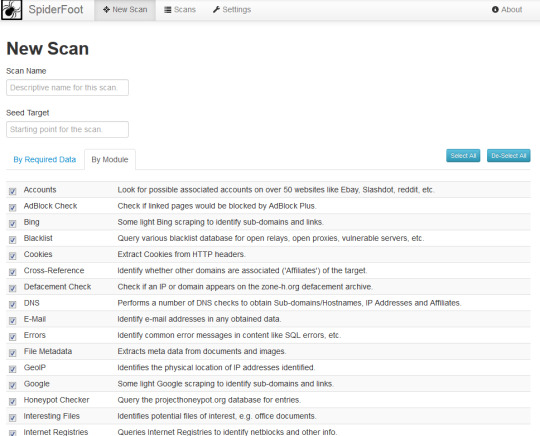Disable the Google module checkbox
Screen dimensions: 540x436
[13, 385]
